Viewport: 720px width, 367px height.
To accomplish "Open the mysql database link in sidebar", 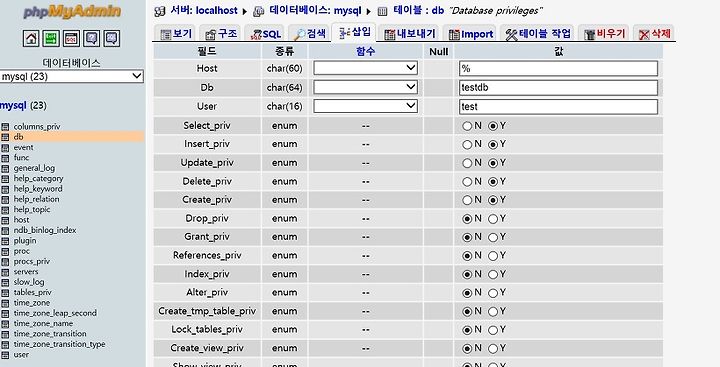I will click(x=13, y=106).
